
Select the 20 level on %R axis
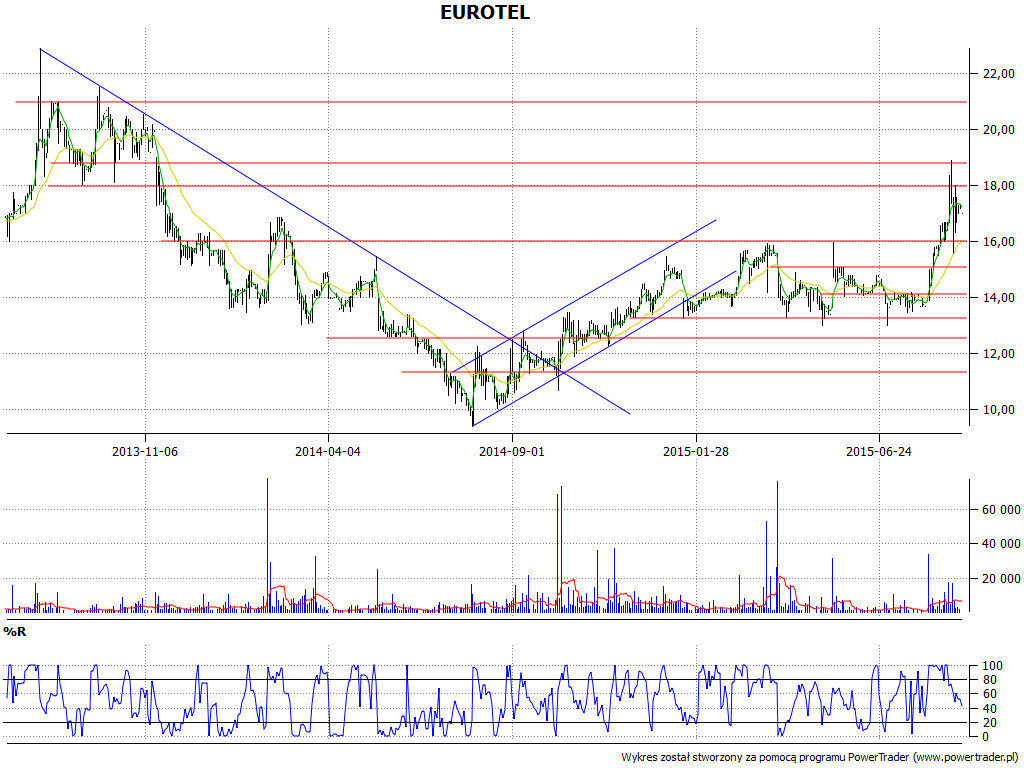pyautogui.click(x=990, y=723)
